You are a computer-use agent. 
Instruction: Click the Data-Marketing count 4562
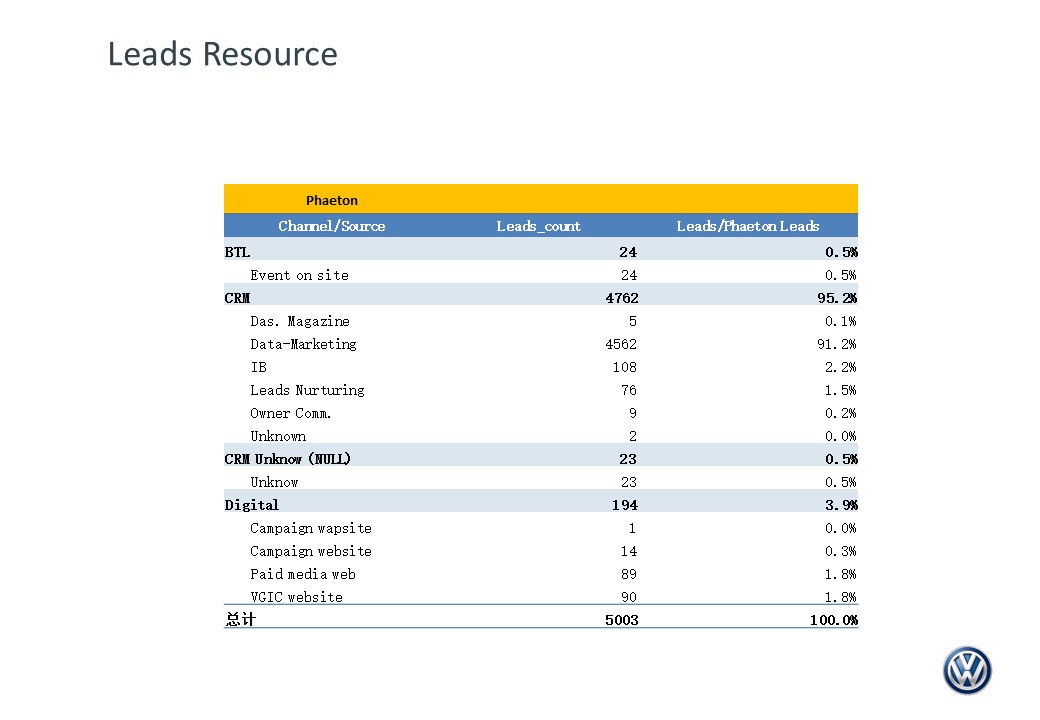point(621,344)
